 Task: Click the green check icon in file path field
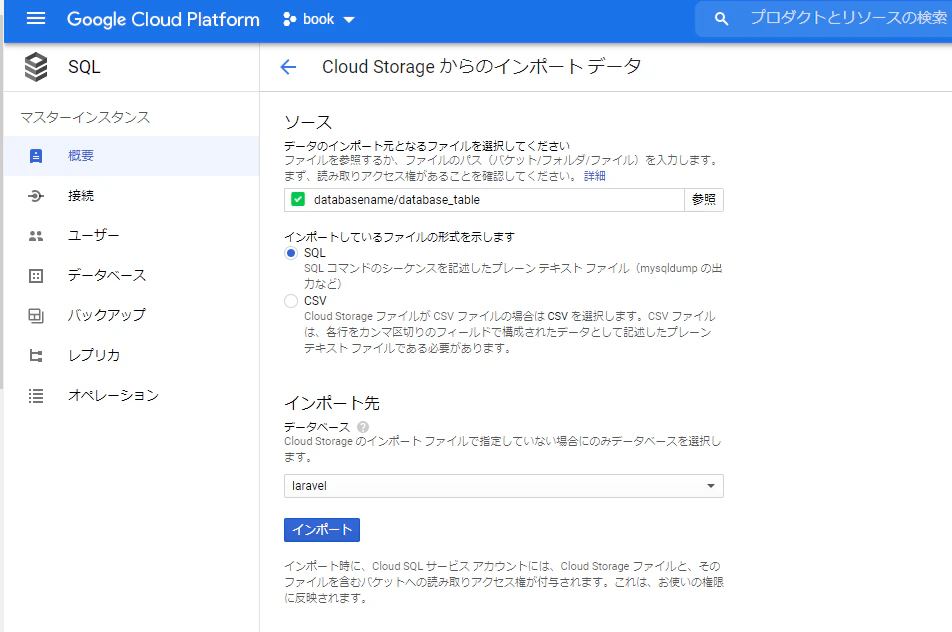pos(298,200)
